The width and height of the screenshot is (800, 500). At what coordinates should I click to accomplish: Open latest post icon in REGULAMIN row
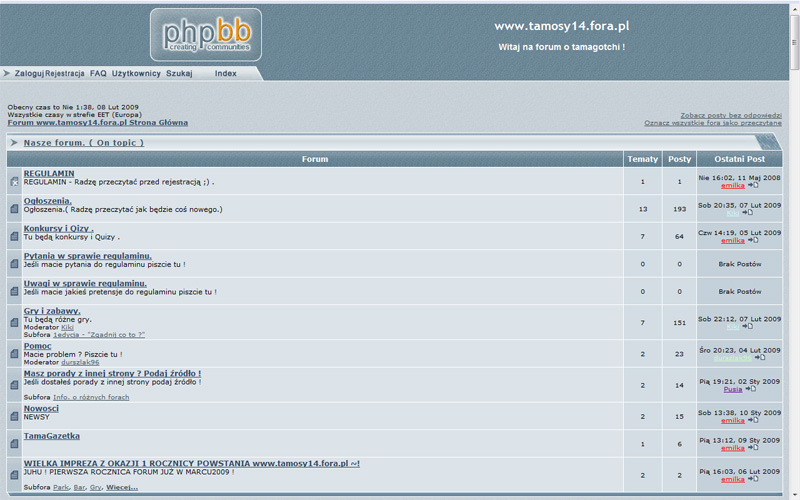tap(752, 185)
